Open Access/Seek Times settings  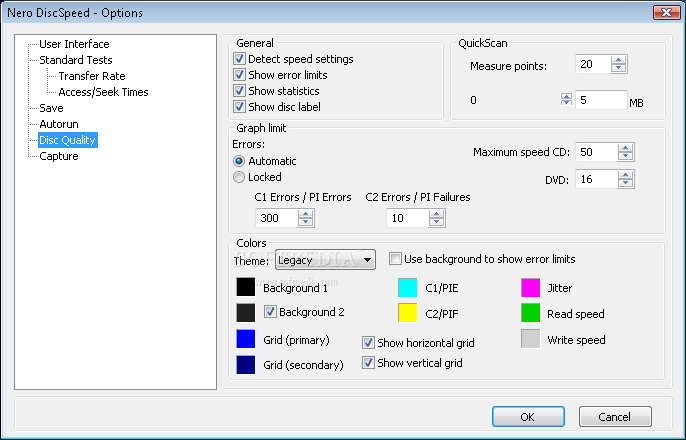pyautogui.click(x=103, y=92)
